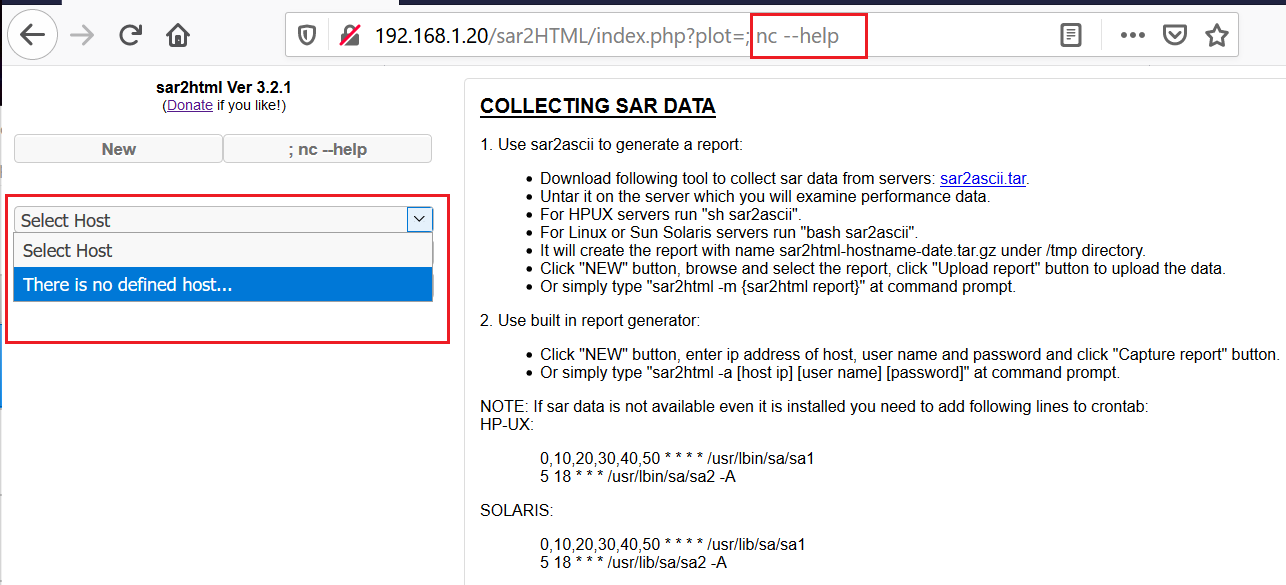The width and height of the screenshot is (1286, 585).
Task: Click the sar2html Ver 3.2.1 title
Action: pyautogui.click(x=223, y=88)
